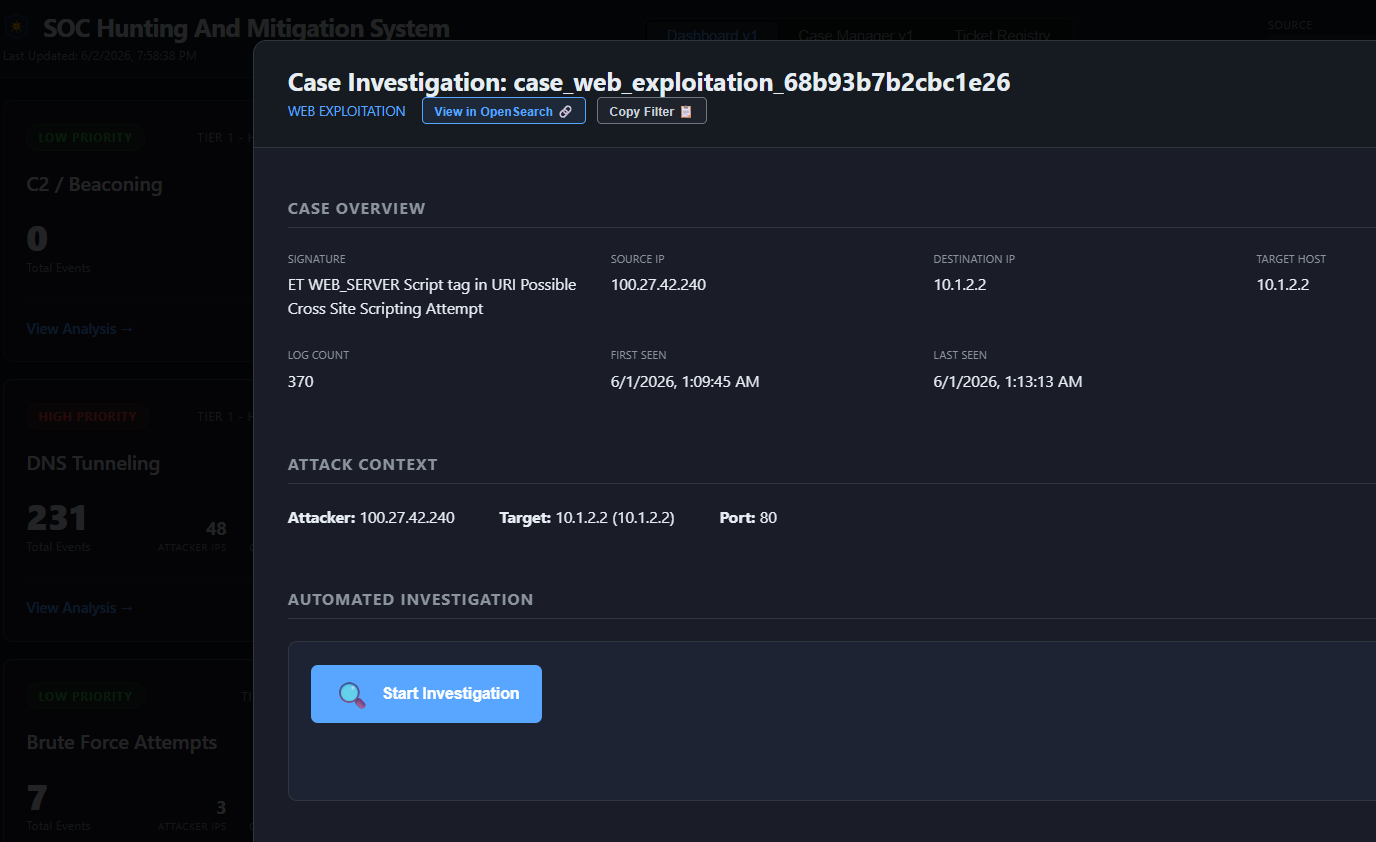Click the Brute Force Attempts card title

(122, 743)
